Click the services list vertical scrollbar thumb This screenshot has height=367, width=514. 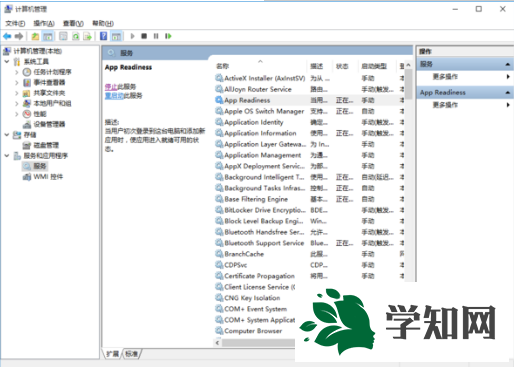(408, 84)
